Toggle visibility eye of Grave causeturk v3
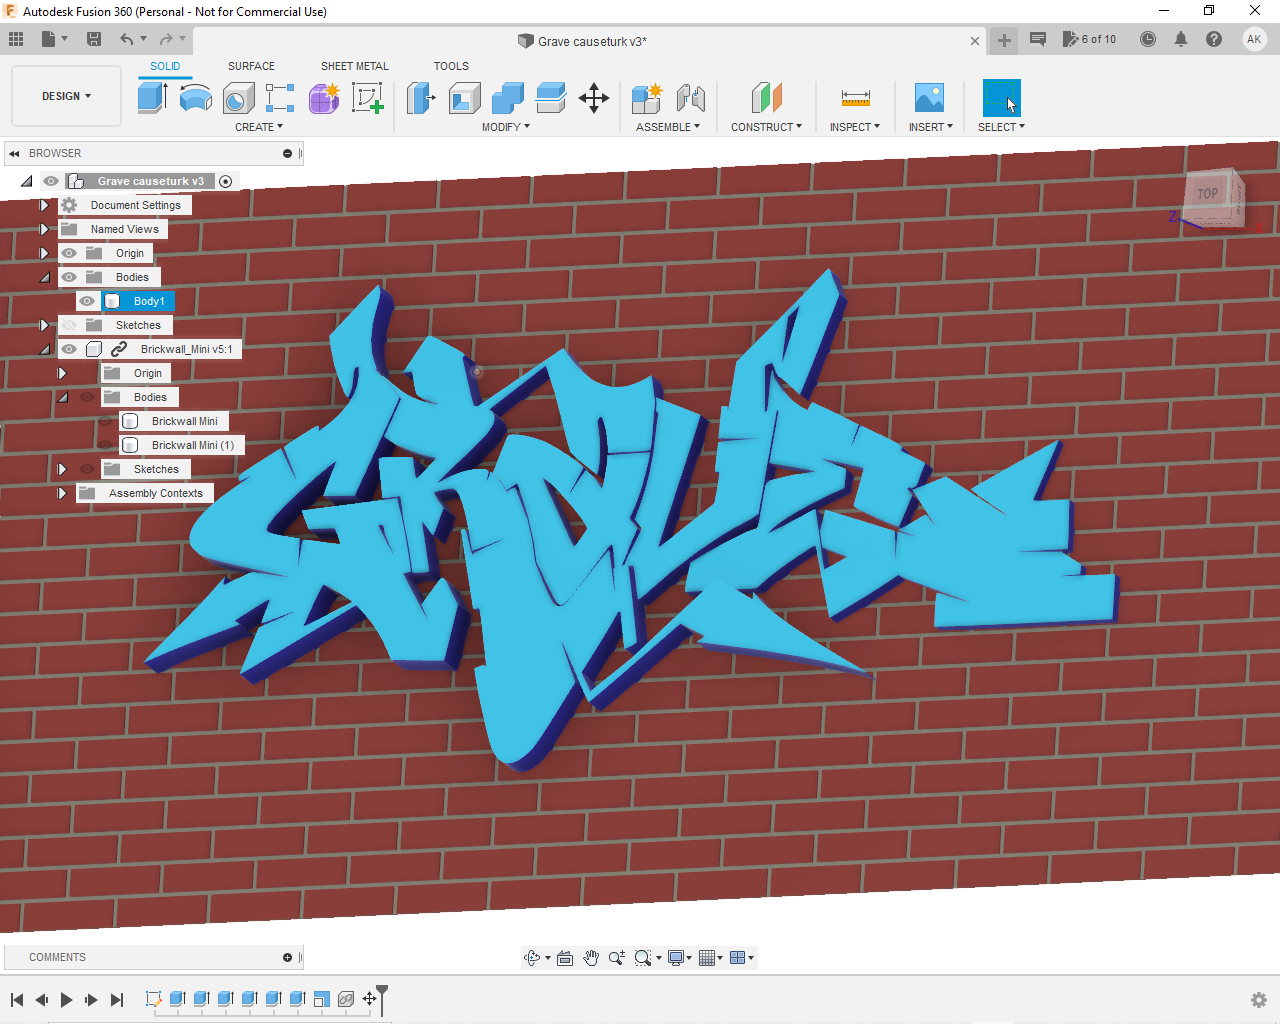 (x=51, y=181)
